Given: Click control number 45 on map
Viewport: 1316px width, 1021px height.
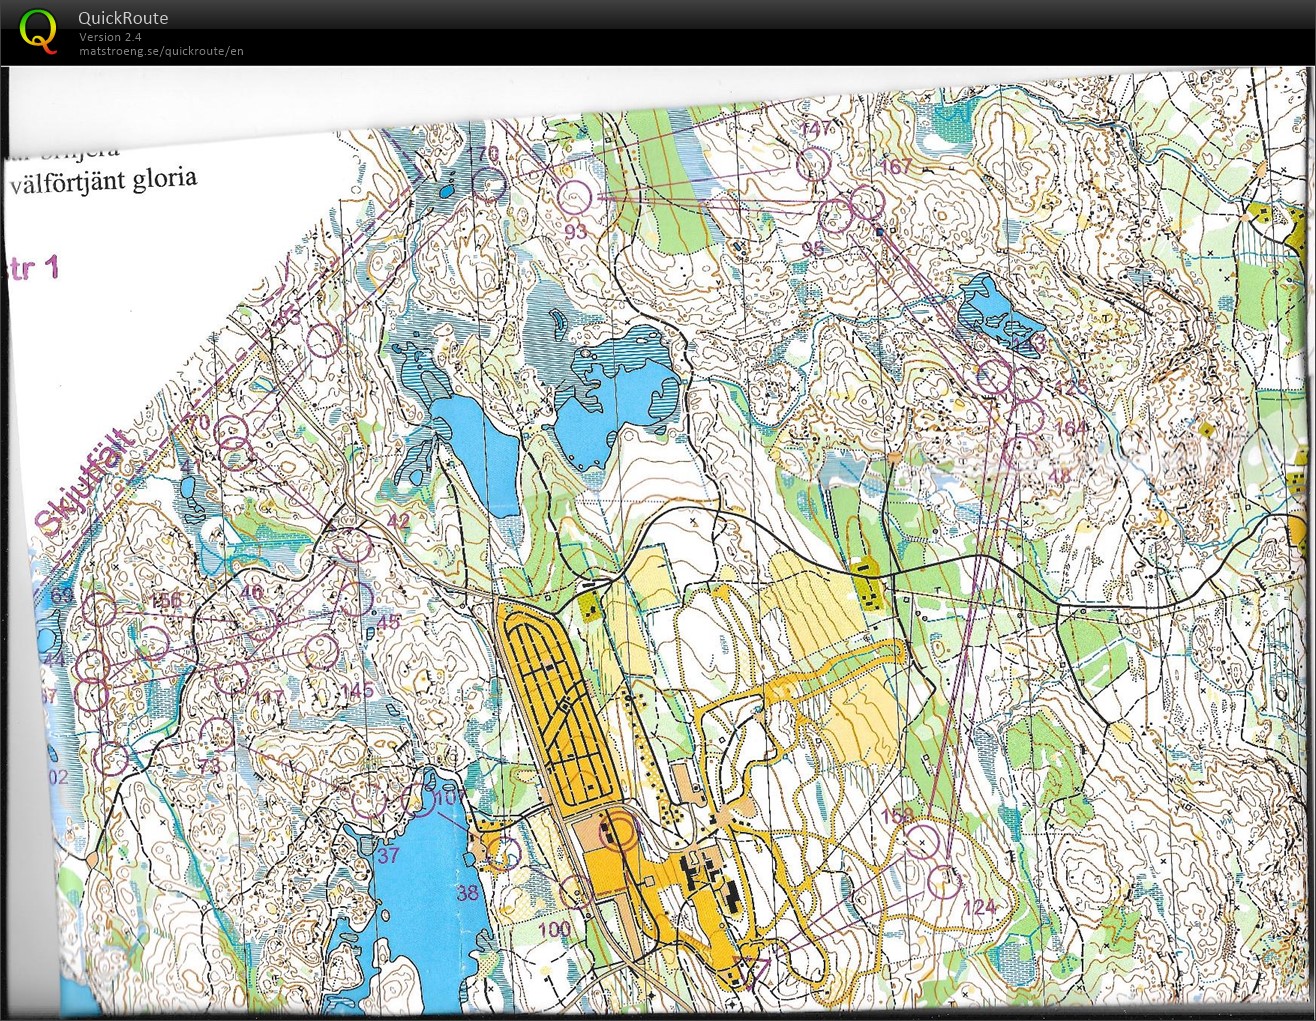Looking at the screenshot, I should [x=388, y=621].
